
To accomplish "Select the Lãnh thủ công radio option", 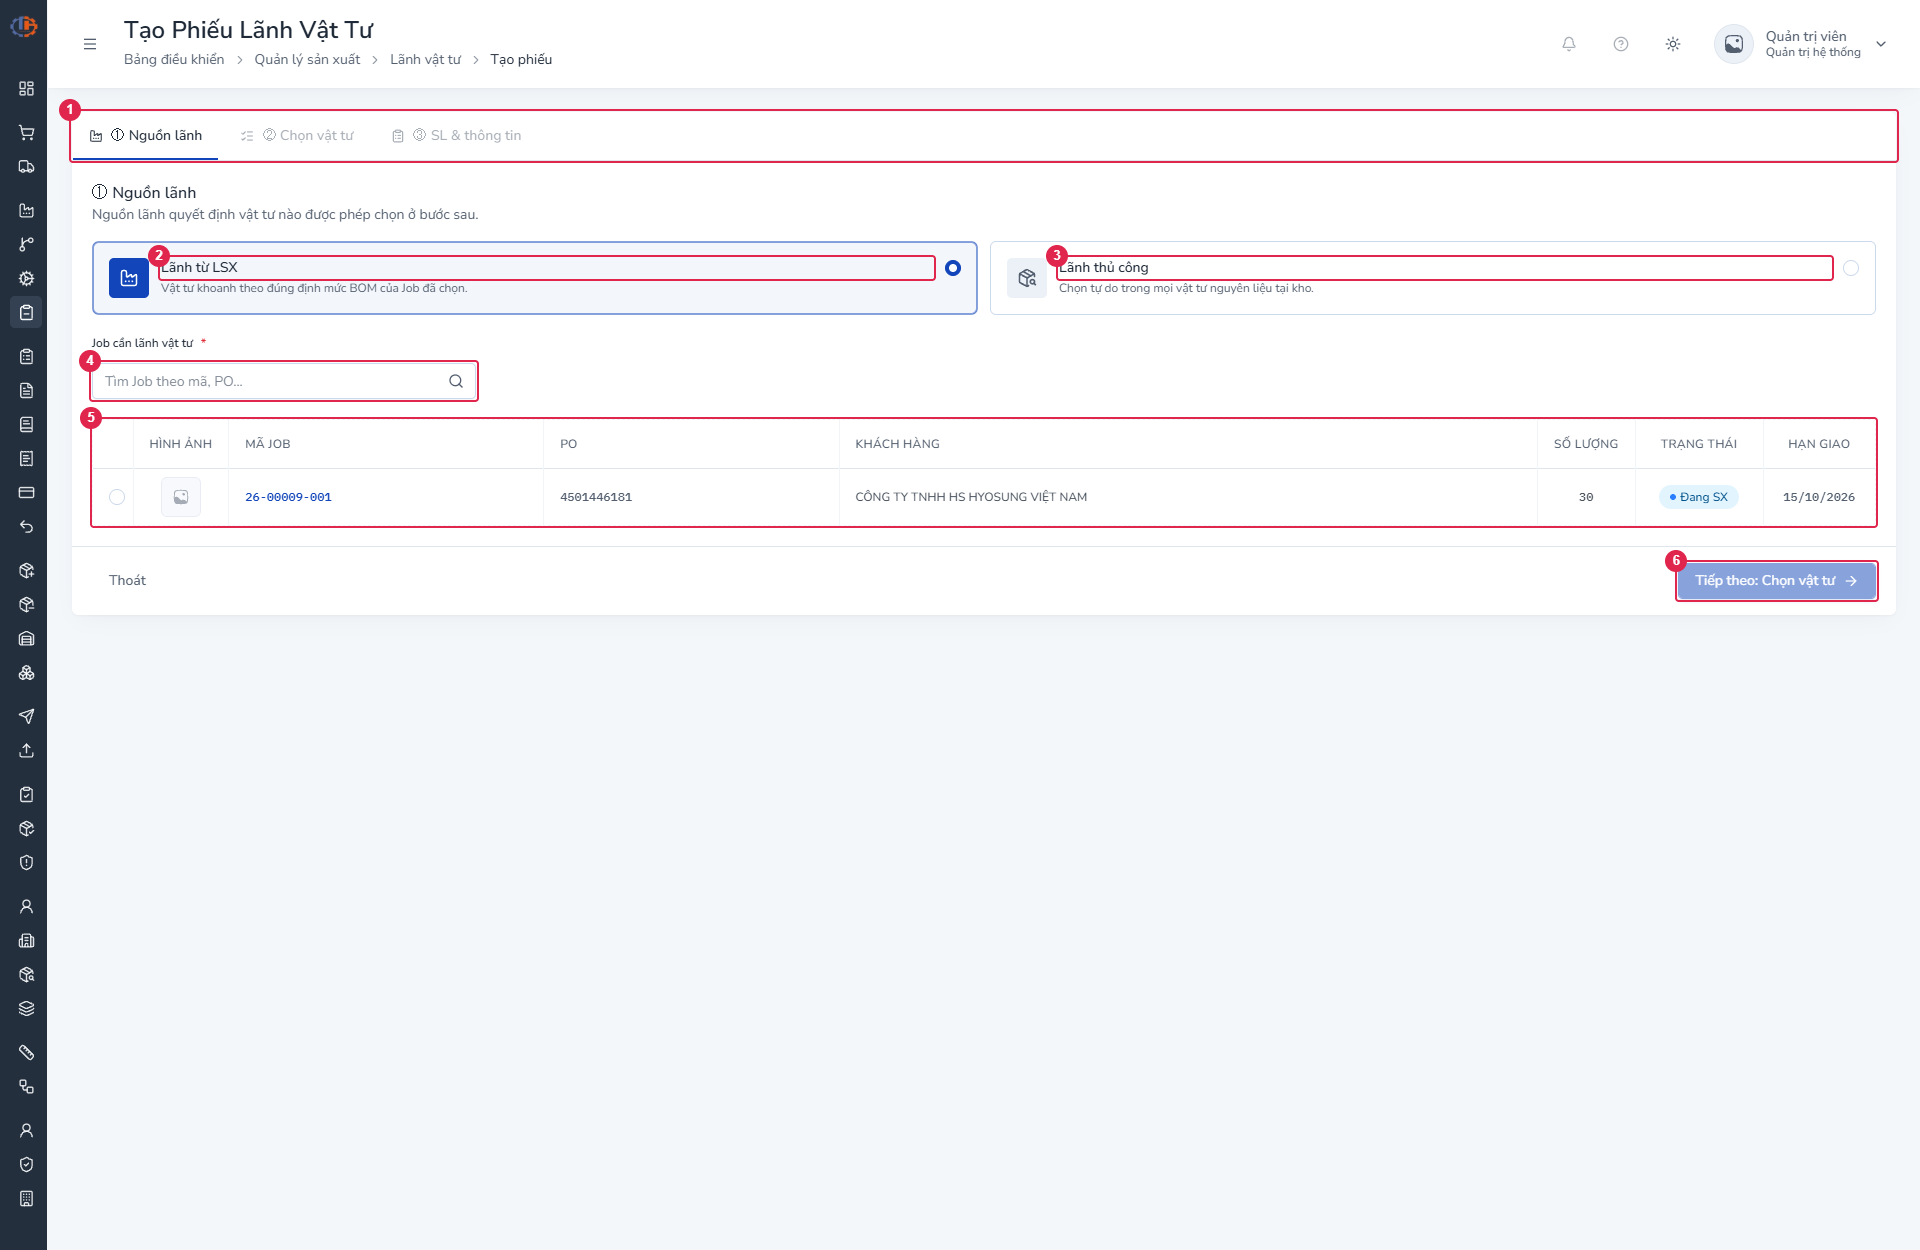I will pos(1851,268).
